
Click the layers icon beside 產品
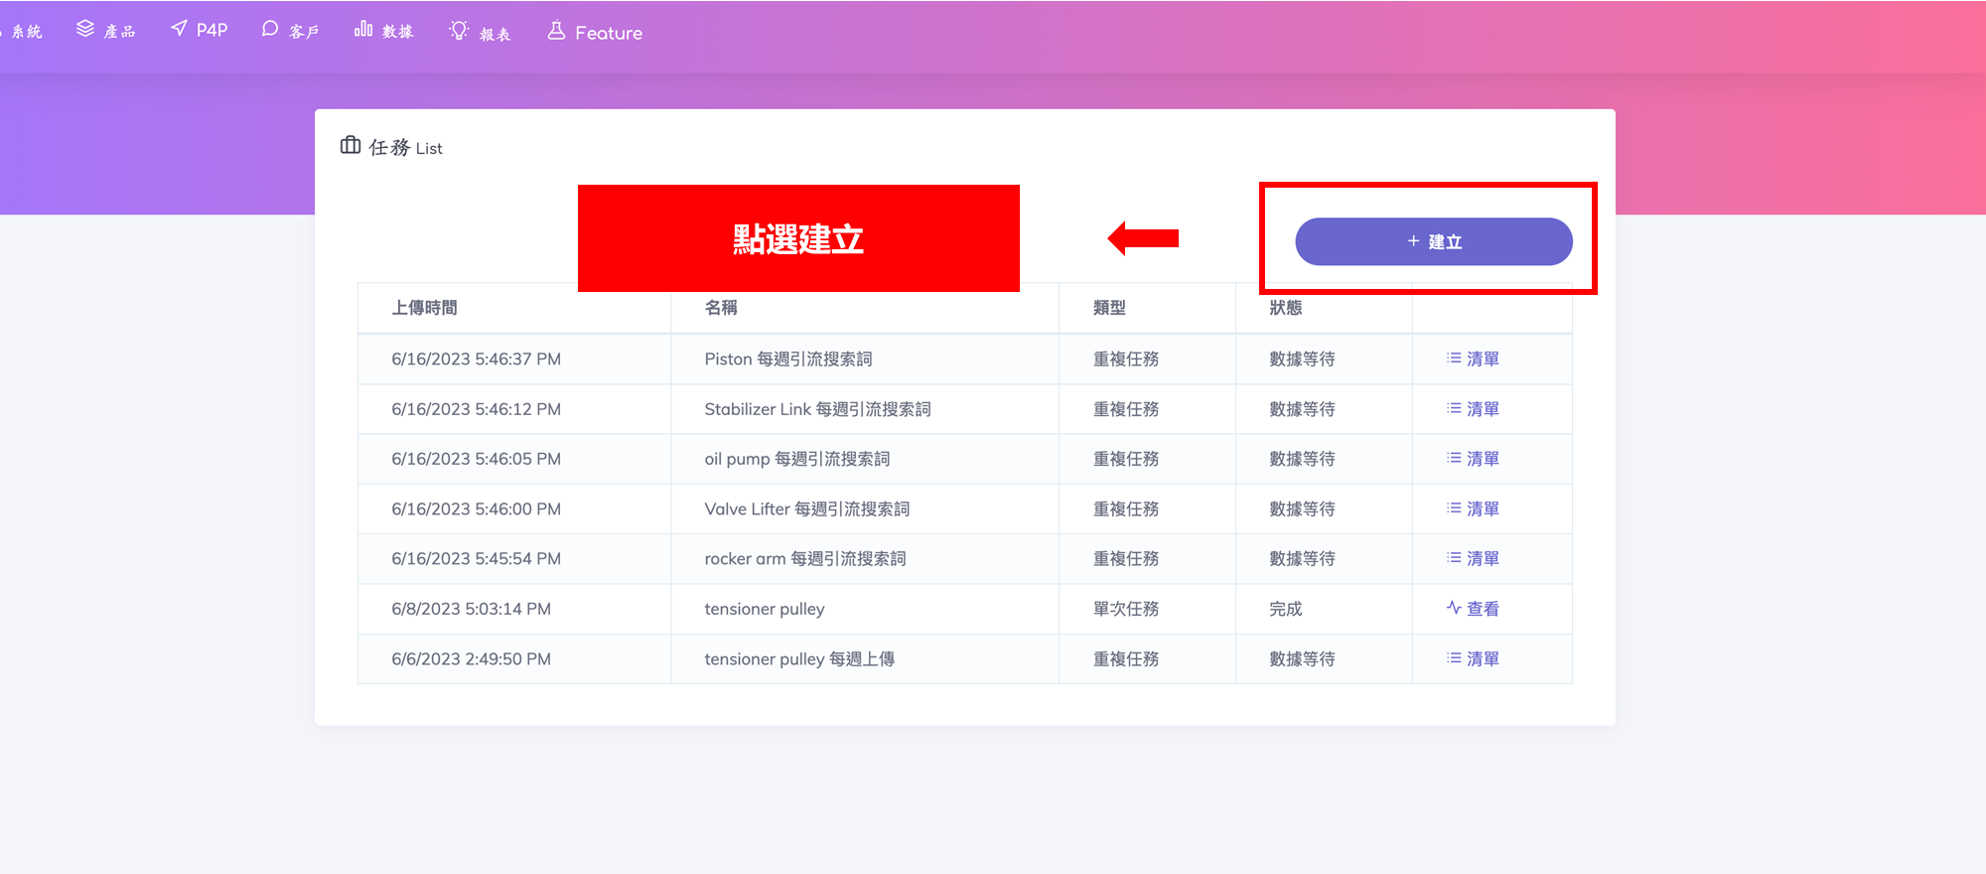point(85,30)
